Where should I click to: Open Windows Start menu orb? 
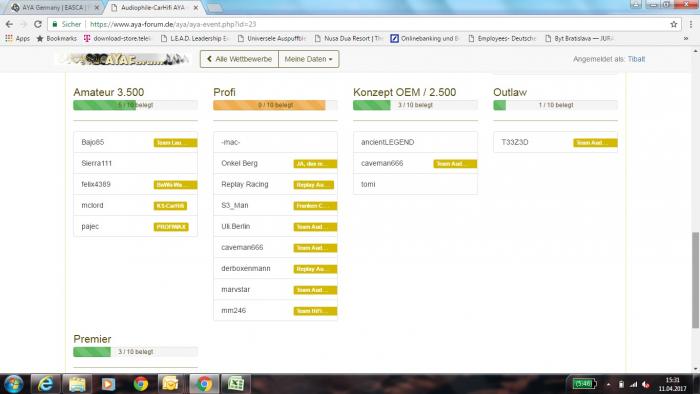tap(13, 384)
